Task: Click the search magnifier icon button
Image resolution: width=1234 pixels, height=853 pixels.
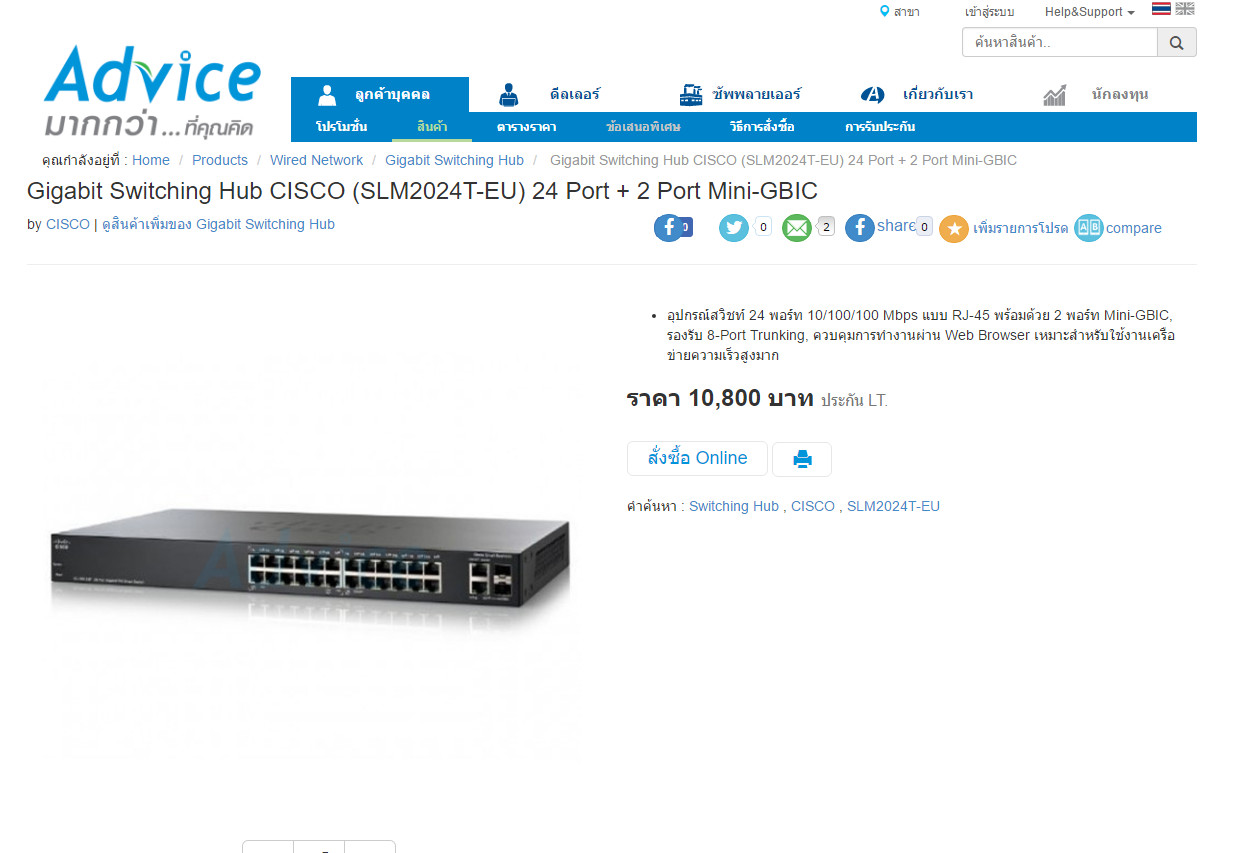Action: tap(1176, 43)
